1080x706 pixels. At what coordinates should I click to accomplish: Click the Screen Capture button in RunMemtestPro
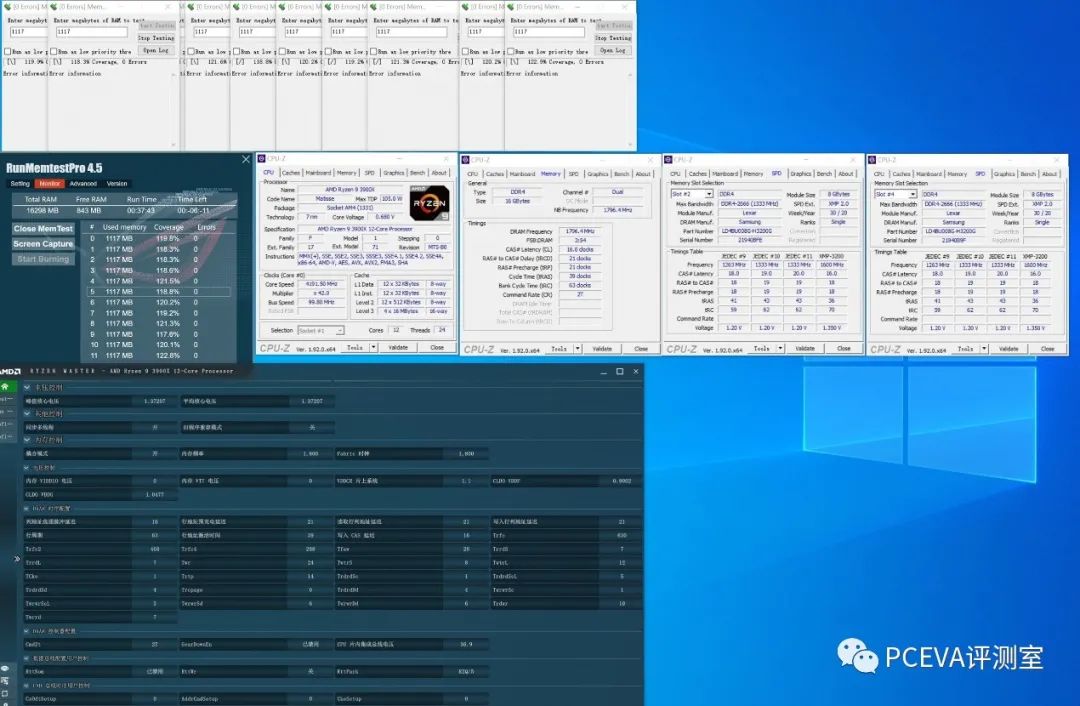pyautogui.click(x=42, y=243)
